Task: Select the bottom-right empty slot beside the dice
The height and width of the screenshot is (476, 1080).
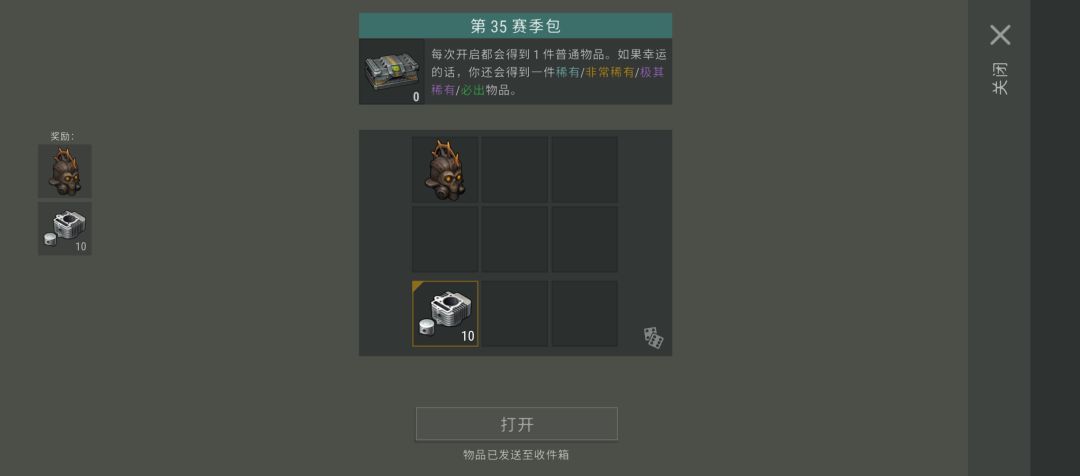Action: (x=584, y=313)
